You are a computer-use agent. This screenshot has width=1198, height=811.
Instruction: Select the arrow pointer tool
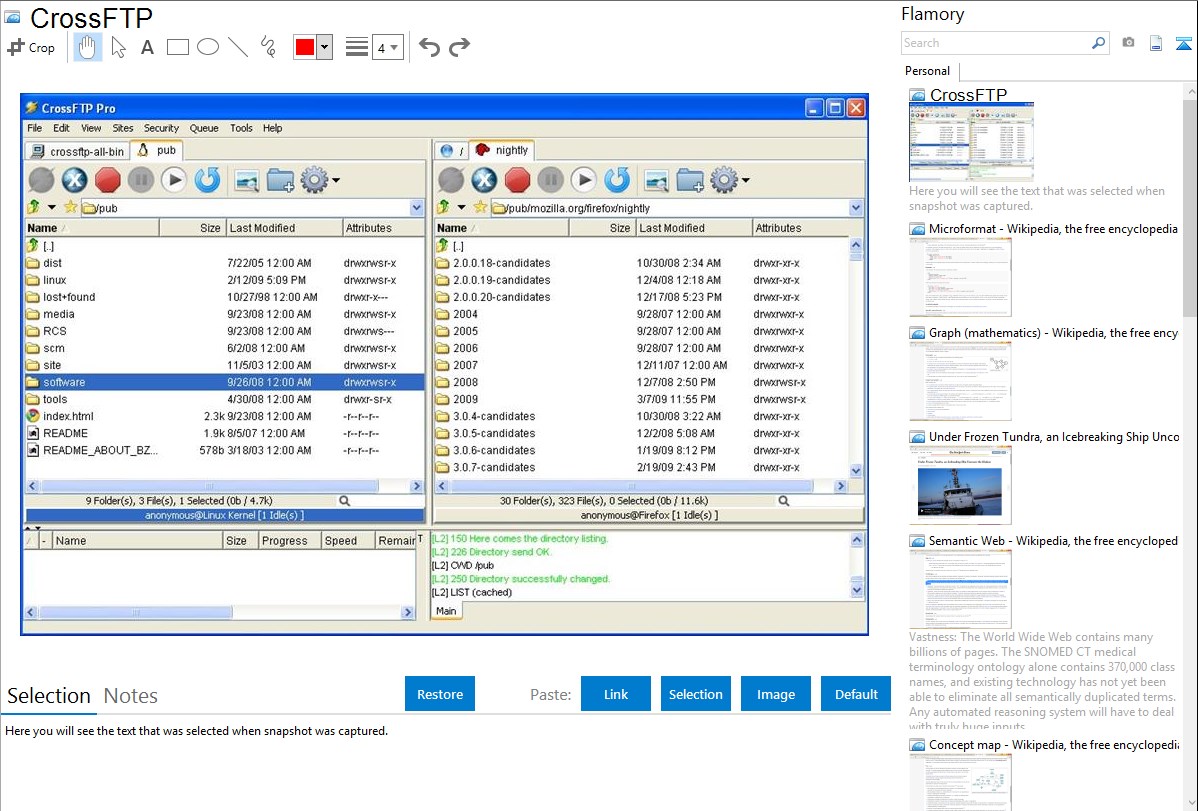pyautogui.click(x=118, y=47)
